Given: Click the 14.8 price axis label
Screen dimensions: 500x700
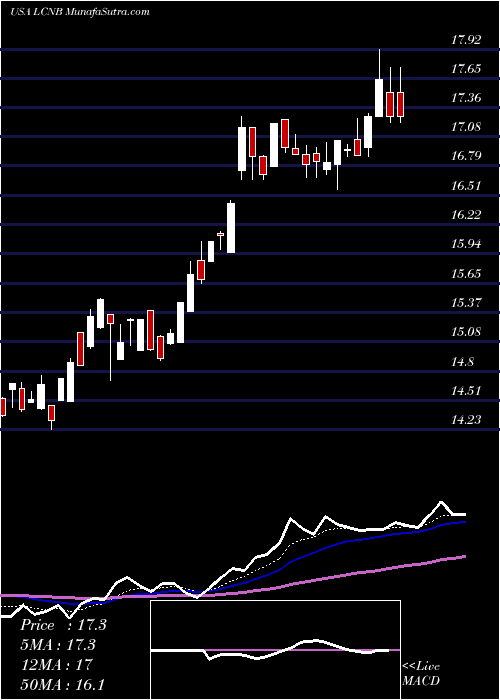Looking at the screenshot, I should click(x=462, y=361).
